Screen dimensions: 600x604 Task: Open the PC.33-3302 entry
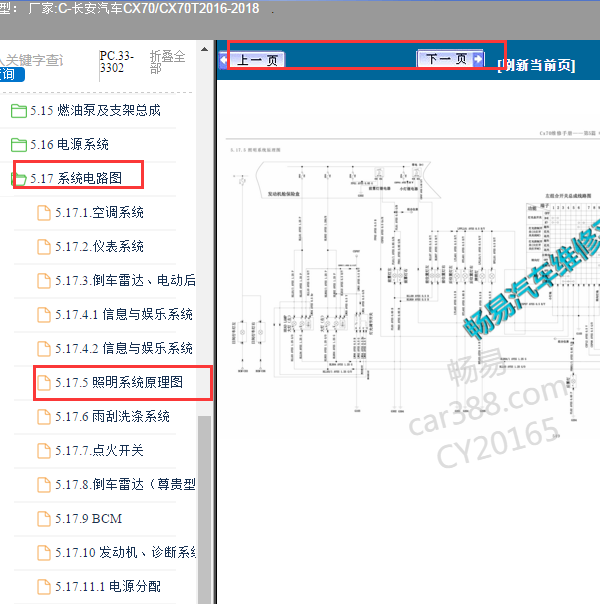[x=117, y=62]
